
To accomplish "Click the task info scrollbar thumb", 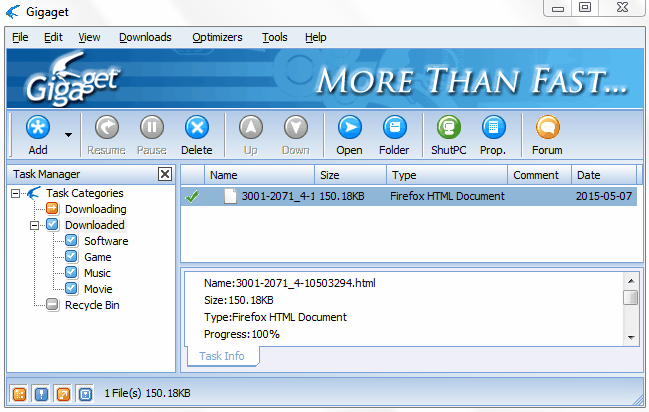I will tap(631, 297).
